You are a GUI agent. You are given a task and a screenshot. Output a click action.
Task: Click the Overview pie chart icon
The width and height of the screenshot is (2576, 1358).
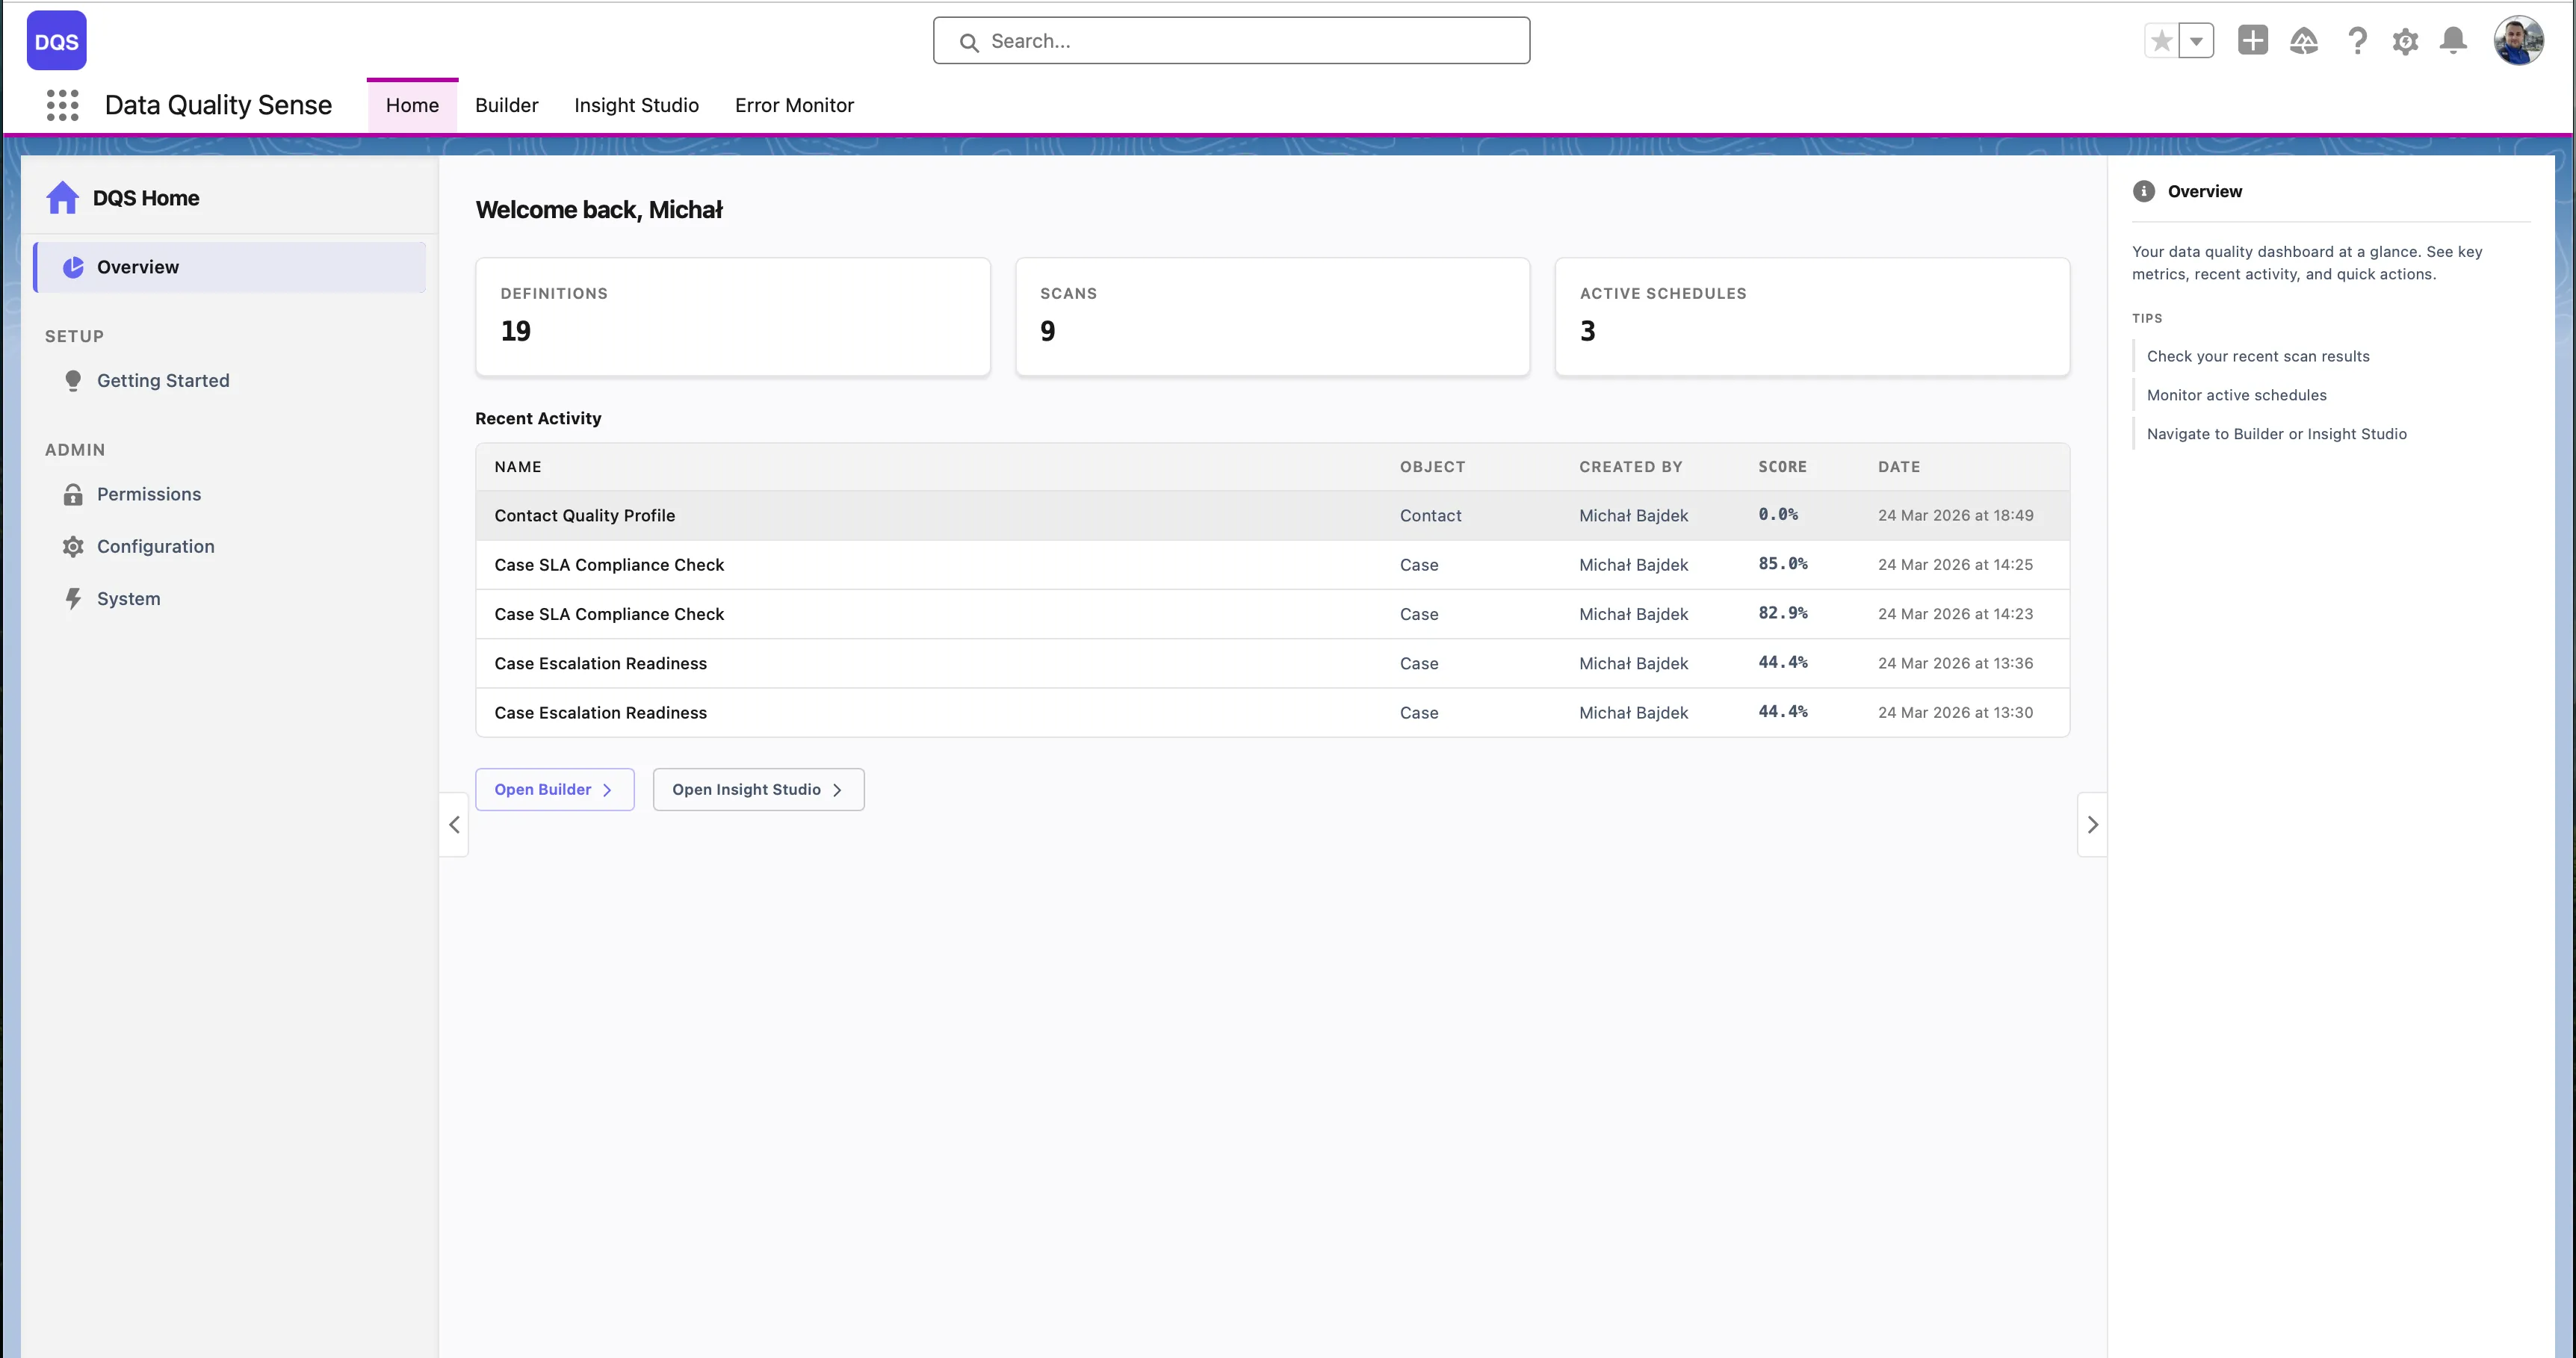coord(73,267)
